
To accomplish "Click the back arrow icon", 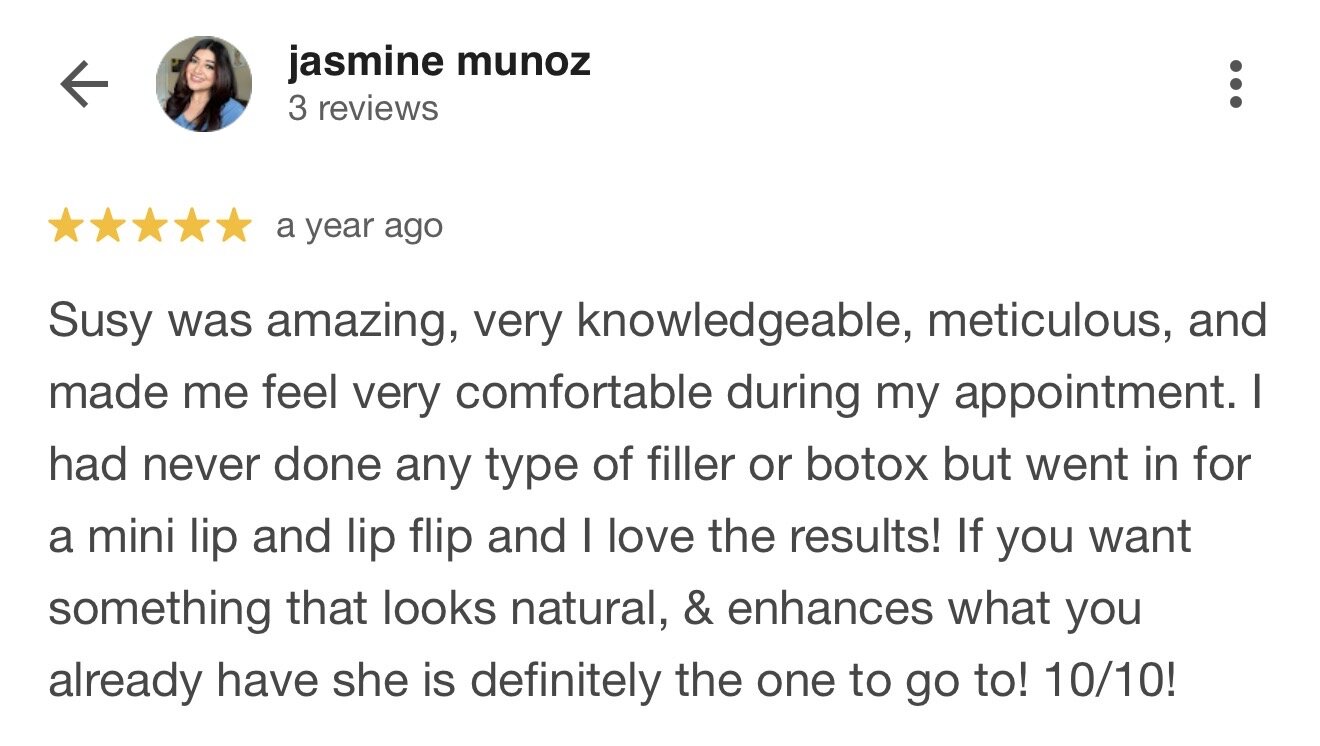I will (84, 86).
